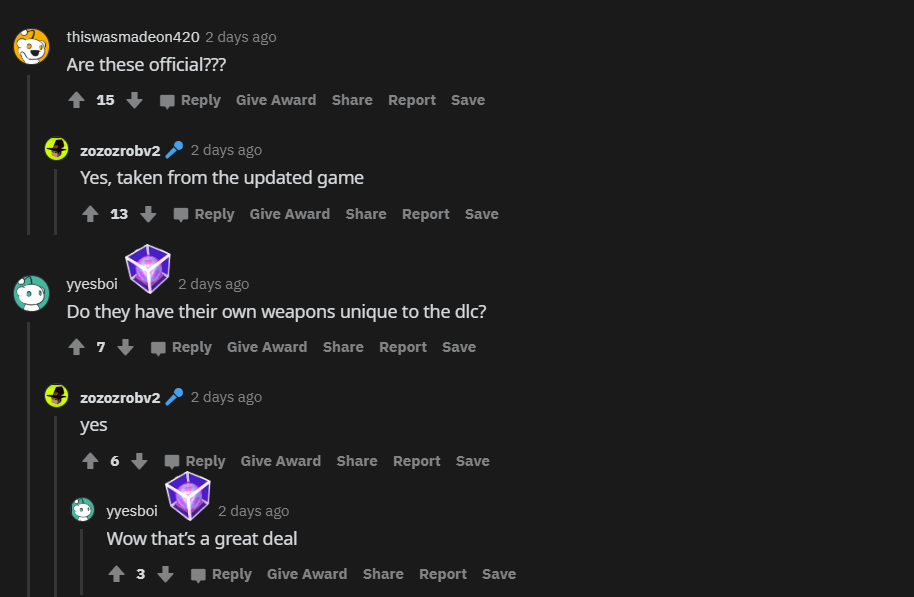Downvote the comment with 13 points

coord(148,214)
